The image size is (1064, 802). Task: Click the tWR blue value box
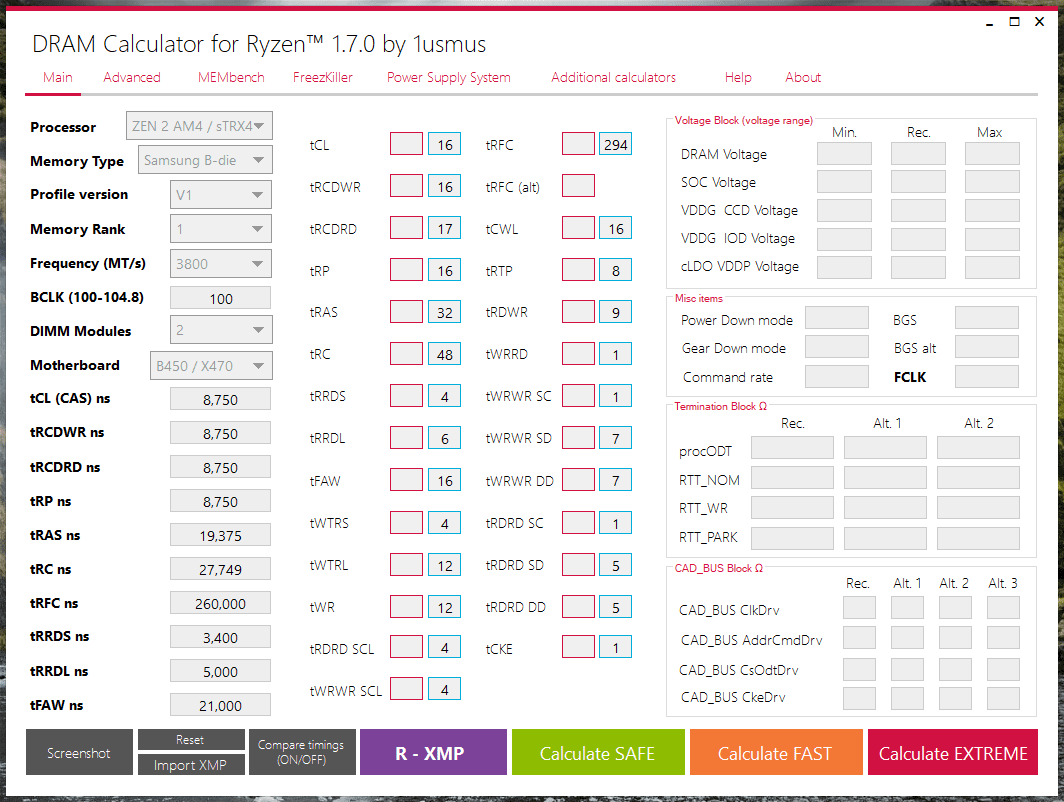pyautogui.click(x=444, y=607)
